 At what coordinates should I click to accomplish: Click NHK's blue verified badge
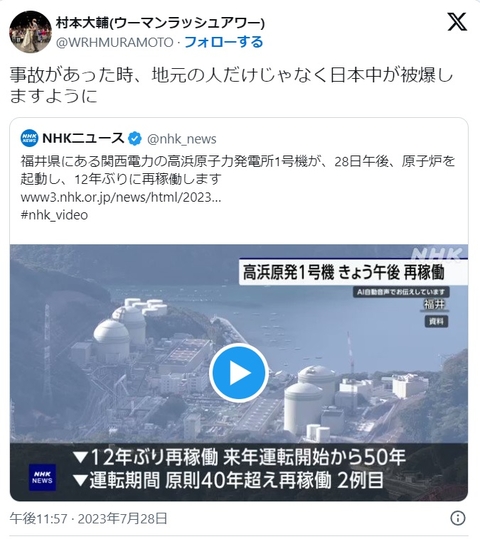(x=135, y=139)
